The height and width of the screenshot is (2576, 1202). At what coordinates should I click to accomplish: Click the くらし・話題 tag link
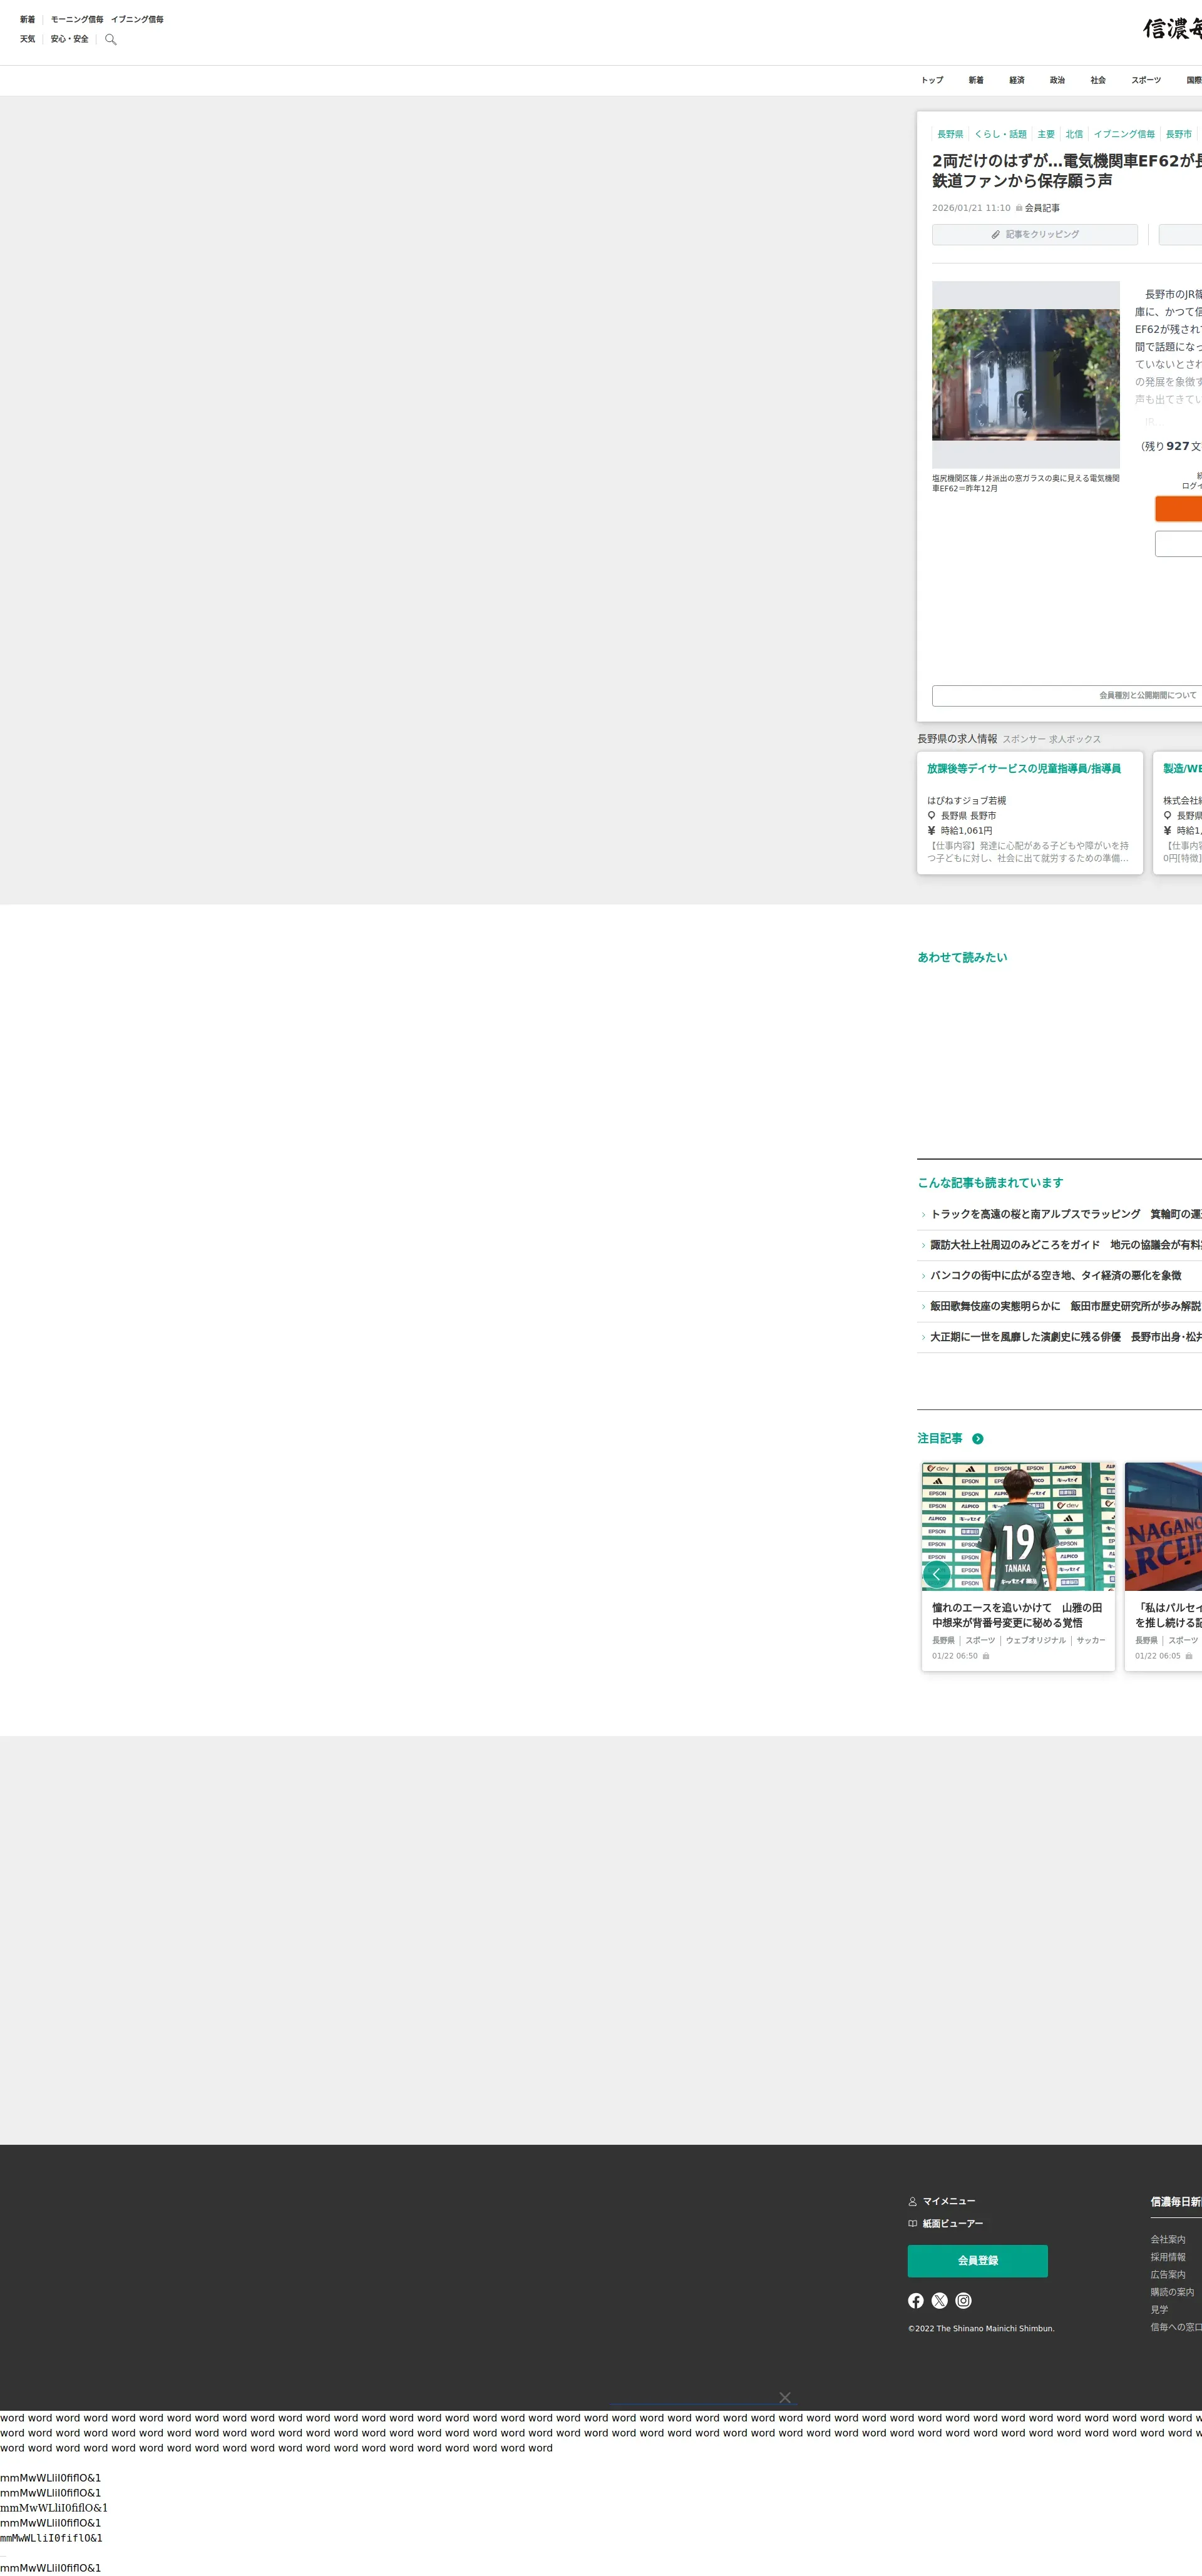(1000, 134)
